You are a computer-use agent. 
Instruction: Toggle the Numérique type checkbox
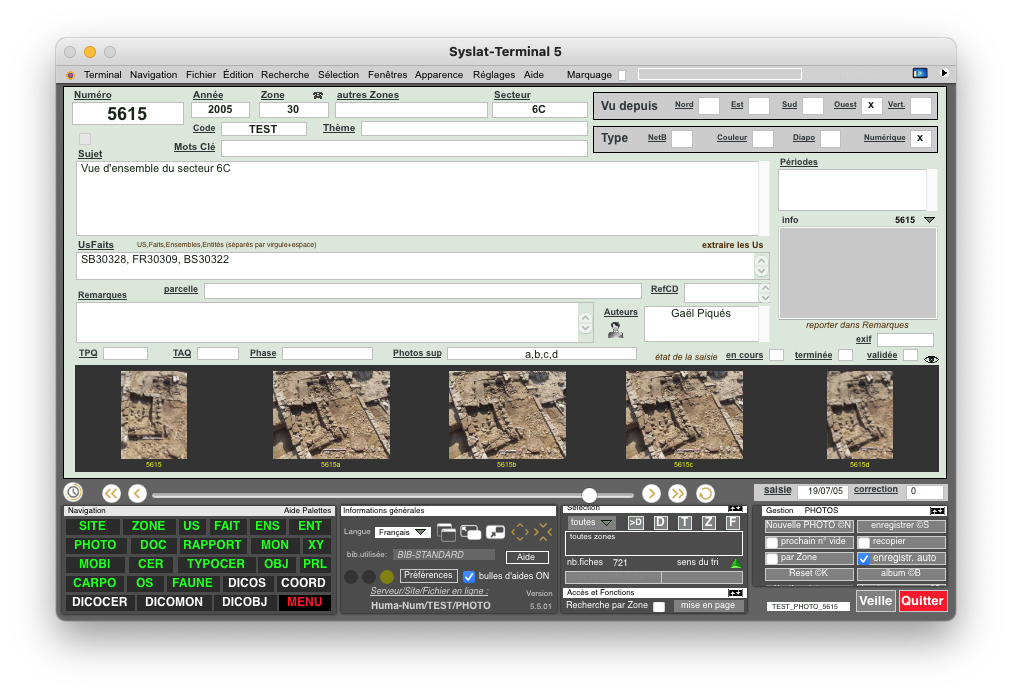(920, 138)
